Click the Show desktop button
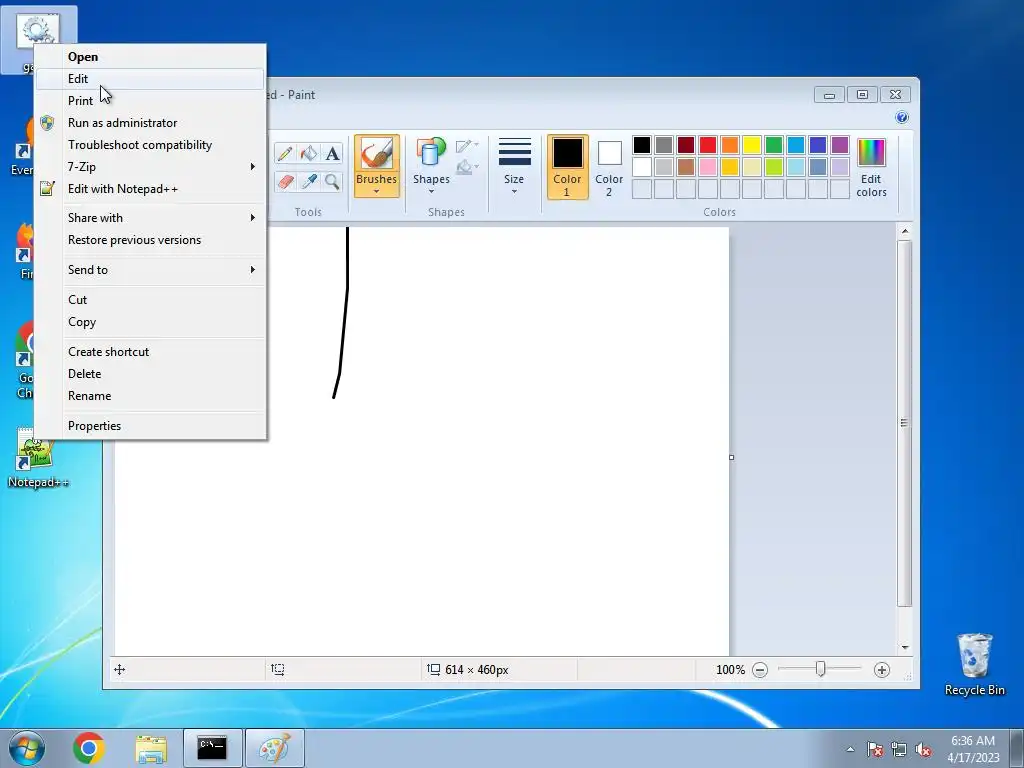1024x768 pixels. point(1017,748)
